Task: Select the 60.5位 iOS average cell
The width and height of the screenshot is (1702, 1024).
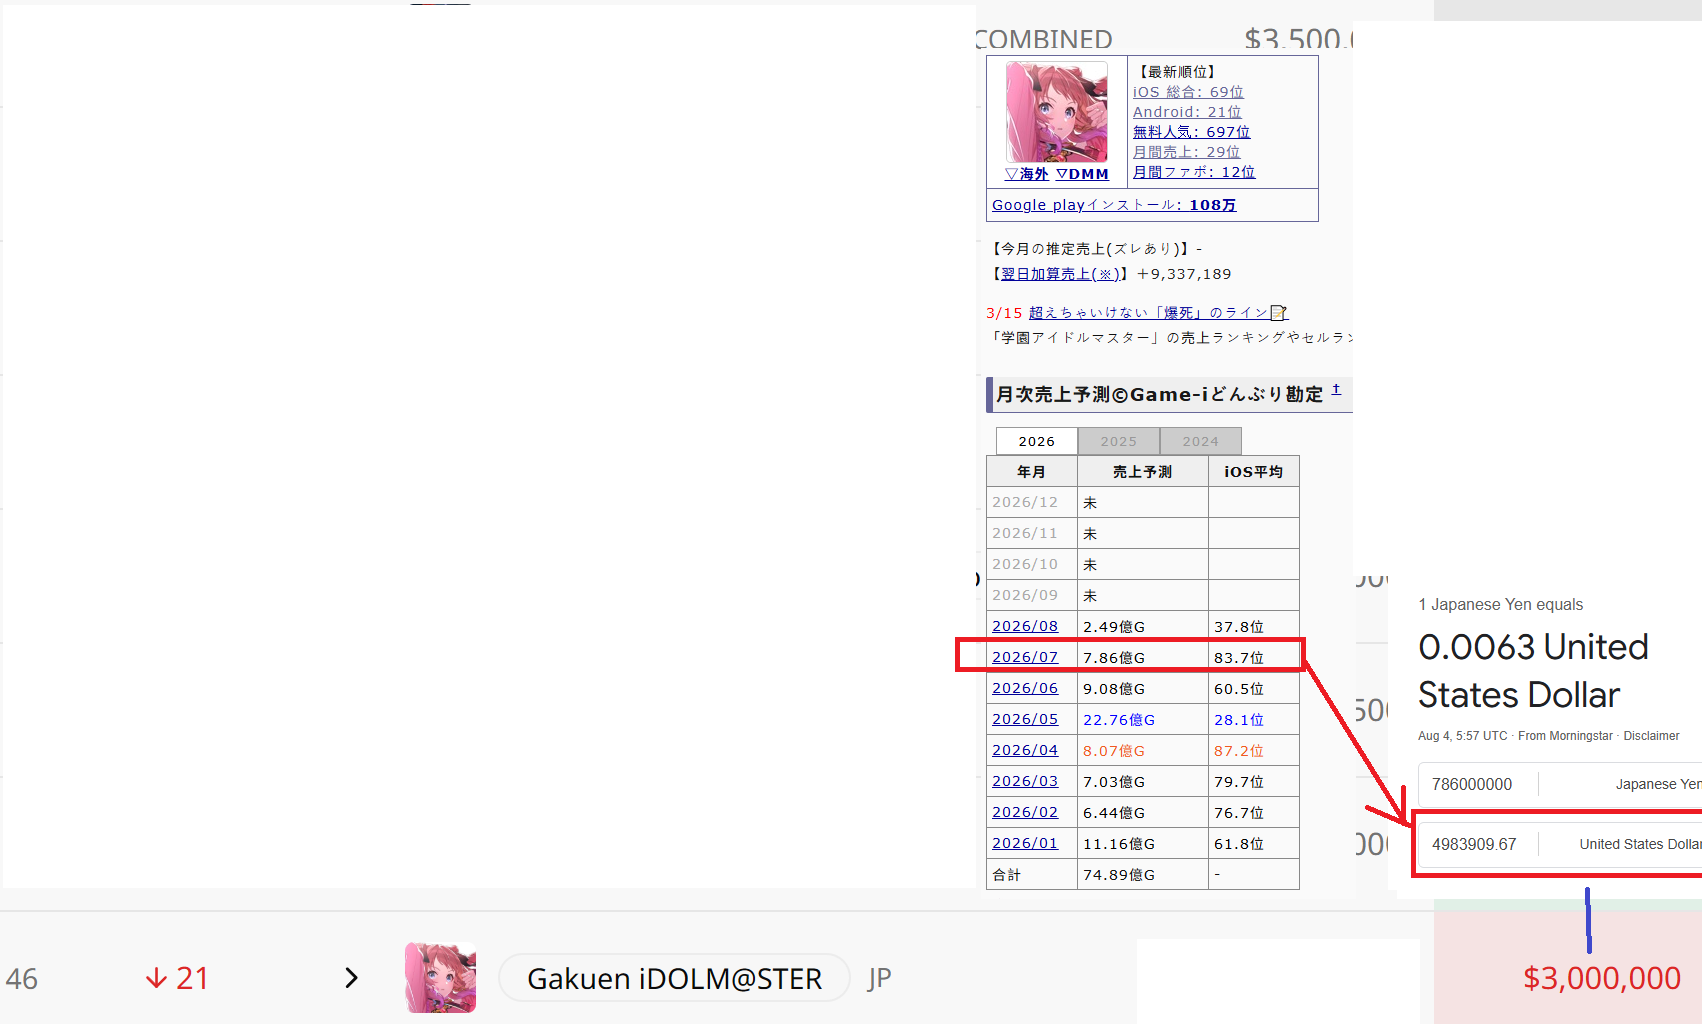Action: (x=1254, y=688)
